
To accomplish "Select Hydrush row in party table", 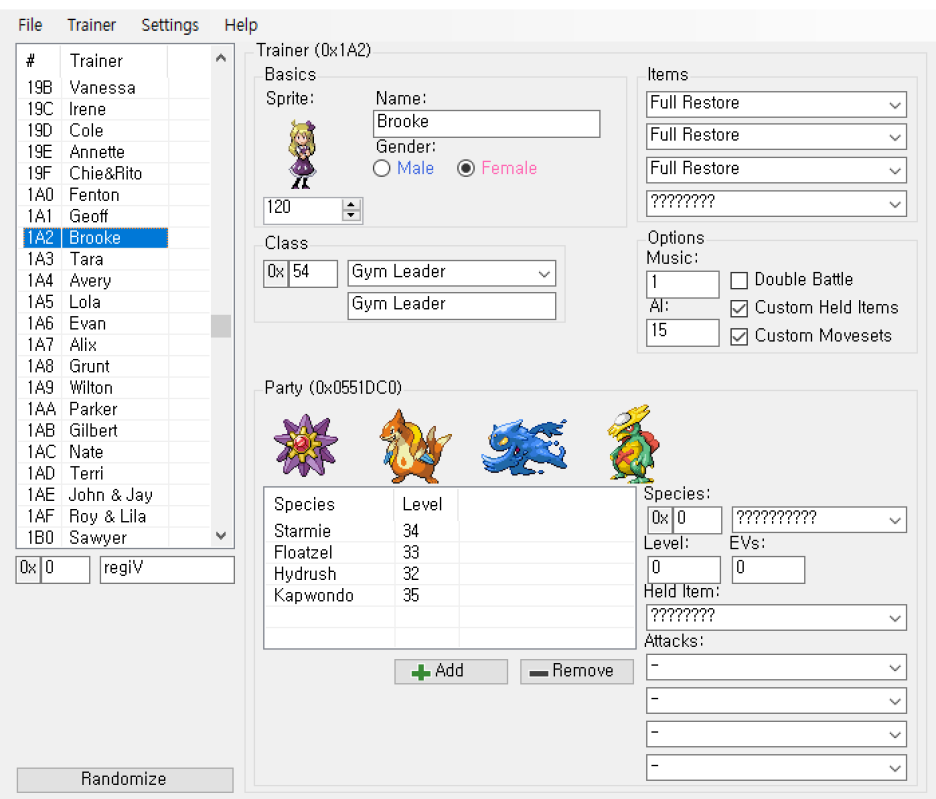I will pos(449,574).
